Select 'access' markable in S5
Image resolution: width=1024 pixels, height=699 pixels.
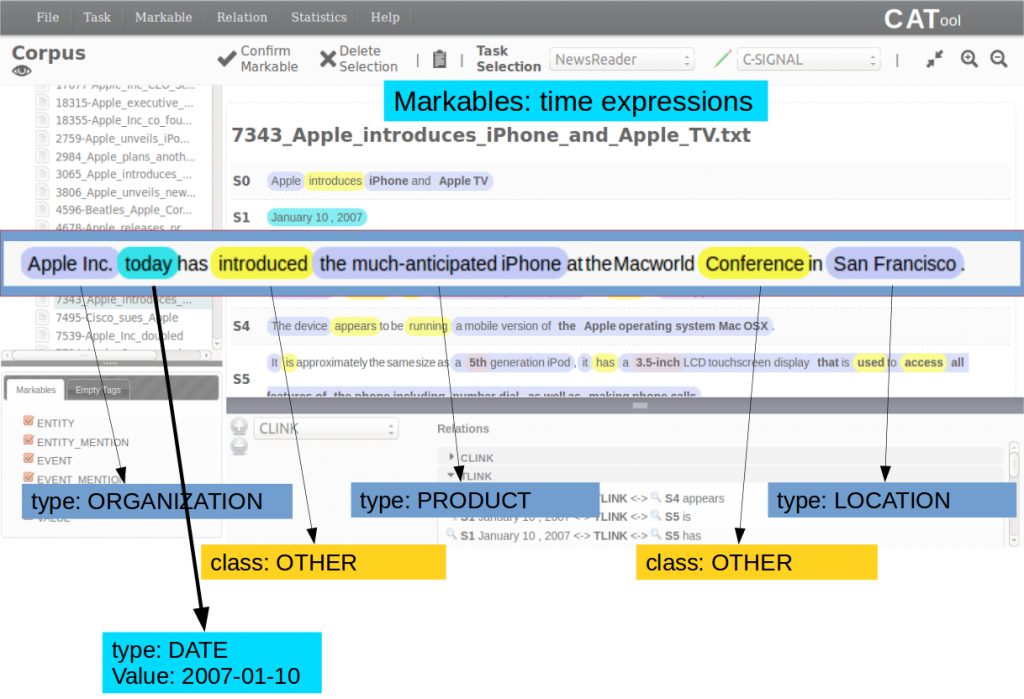pos(923,363)
